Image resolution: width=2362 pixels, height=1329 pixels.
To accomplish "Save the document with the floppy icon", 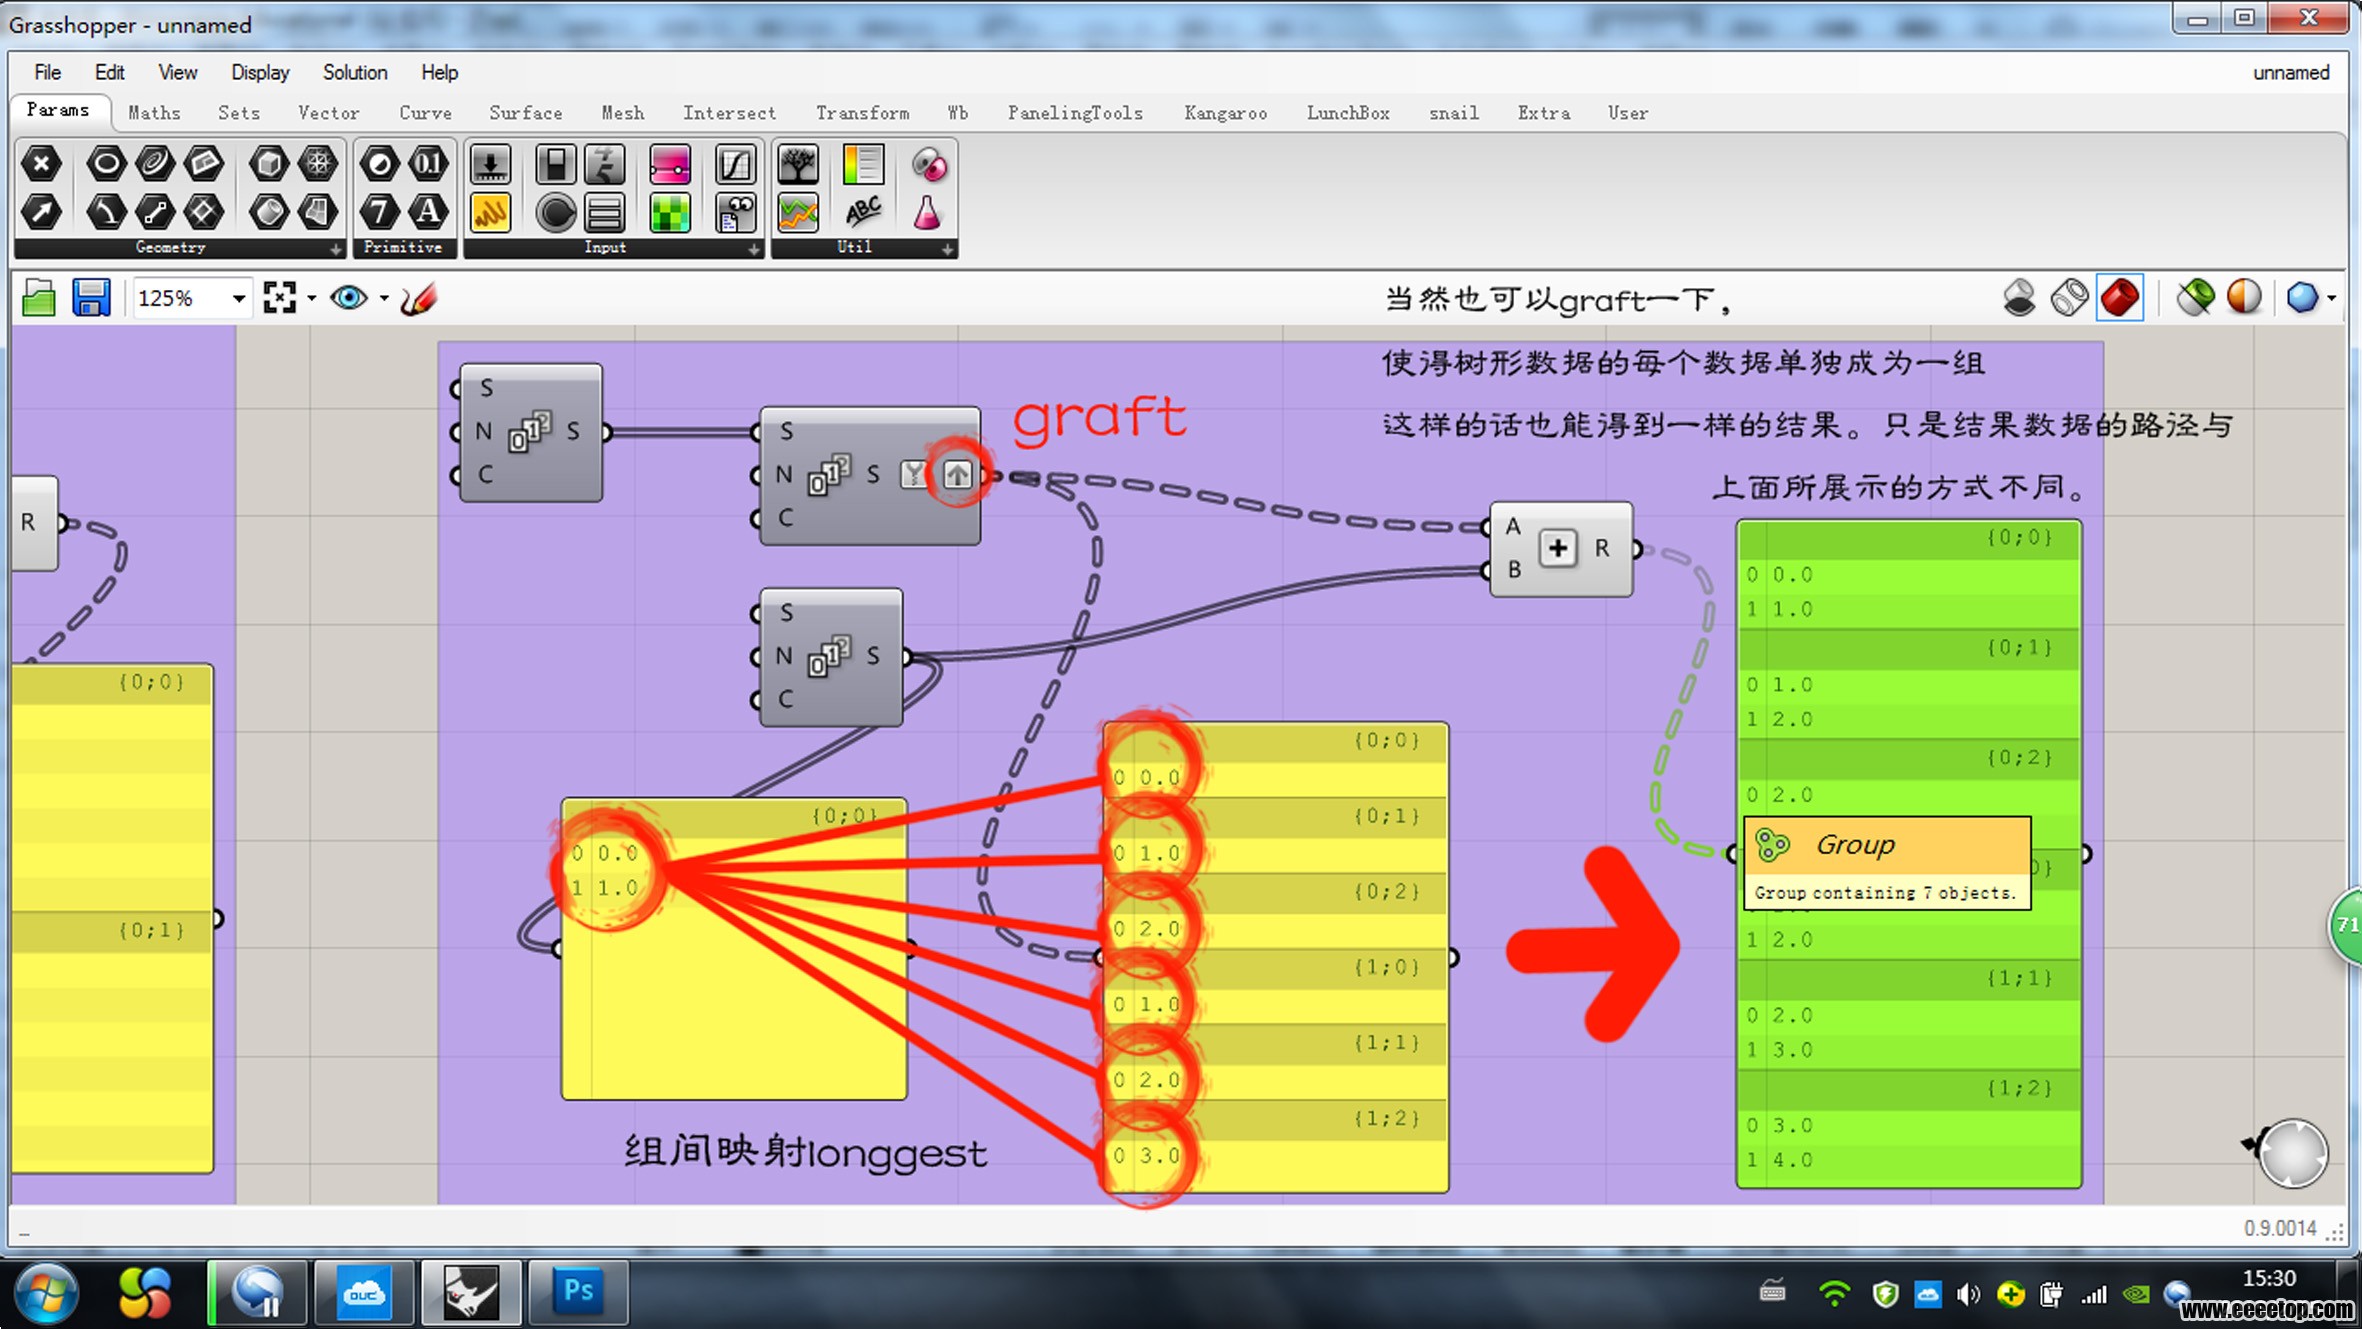I will pos(91,298).
